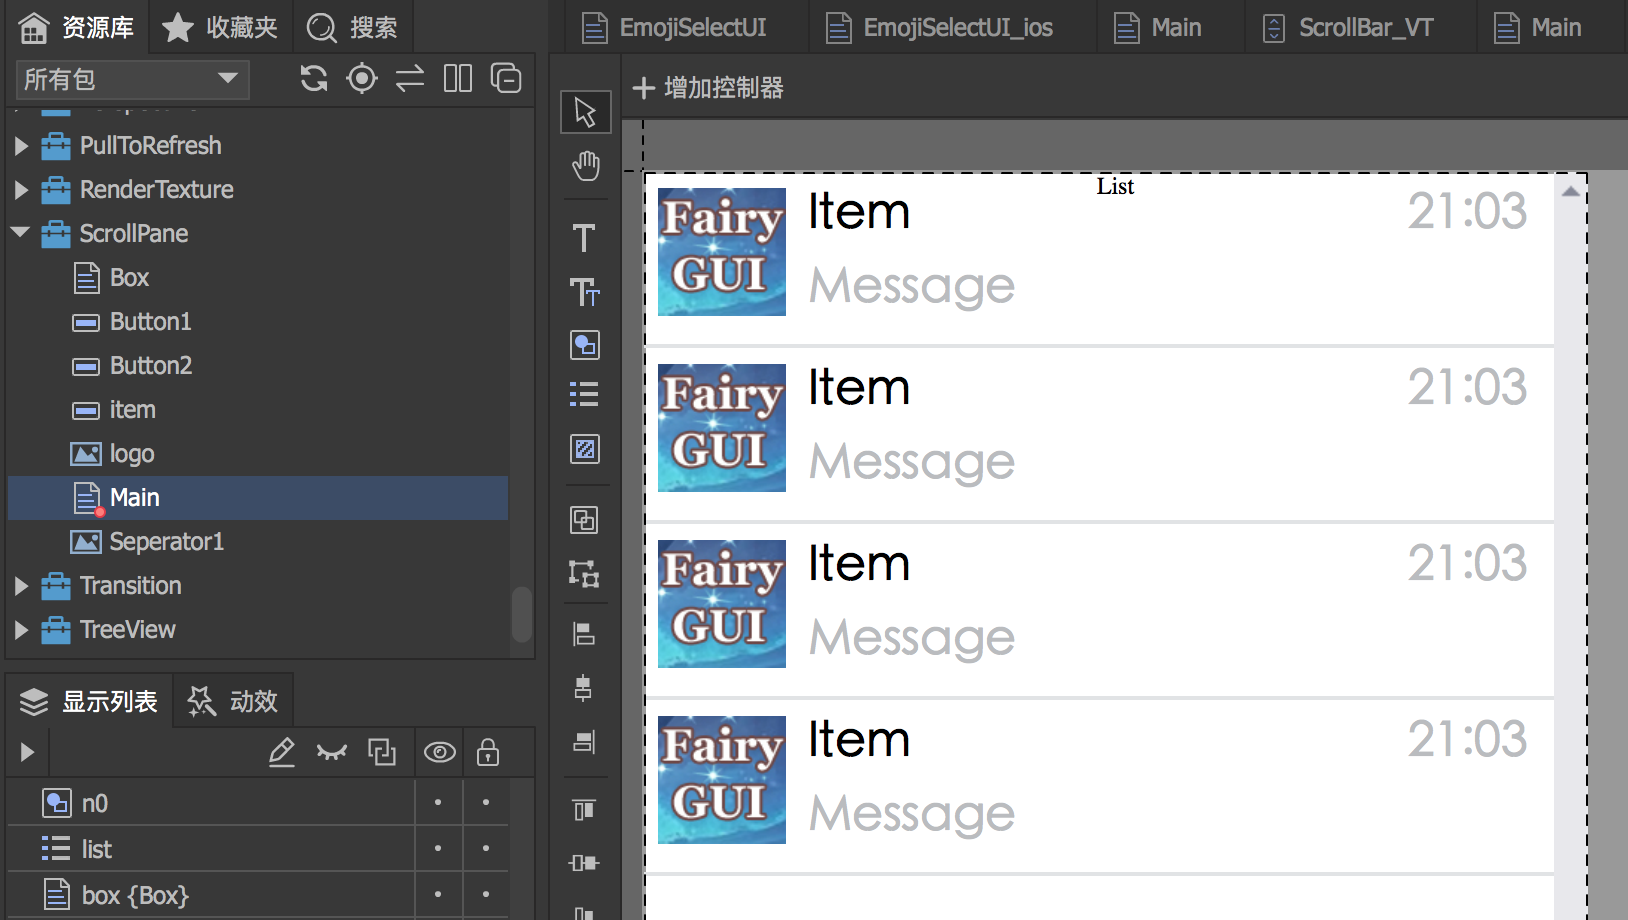Select the list tool in toolbar
1628x920 pixels.
coord(584,394)
